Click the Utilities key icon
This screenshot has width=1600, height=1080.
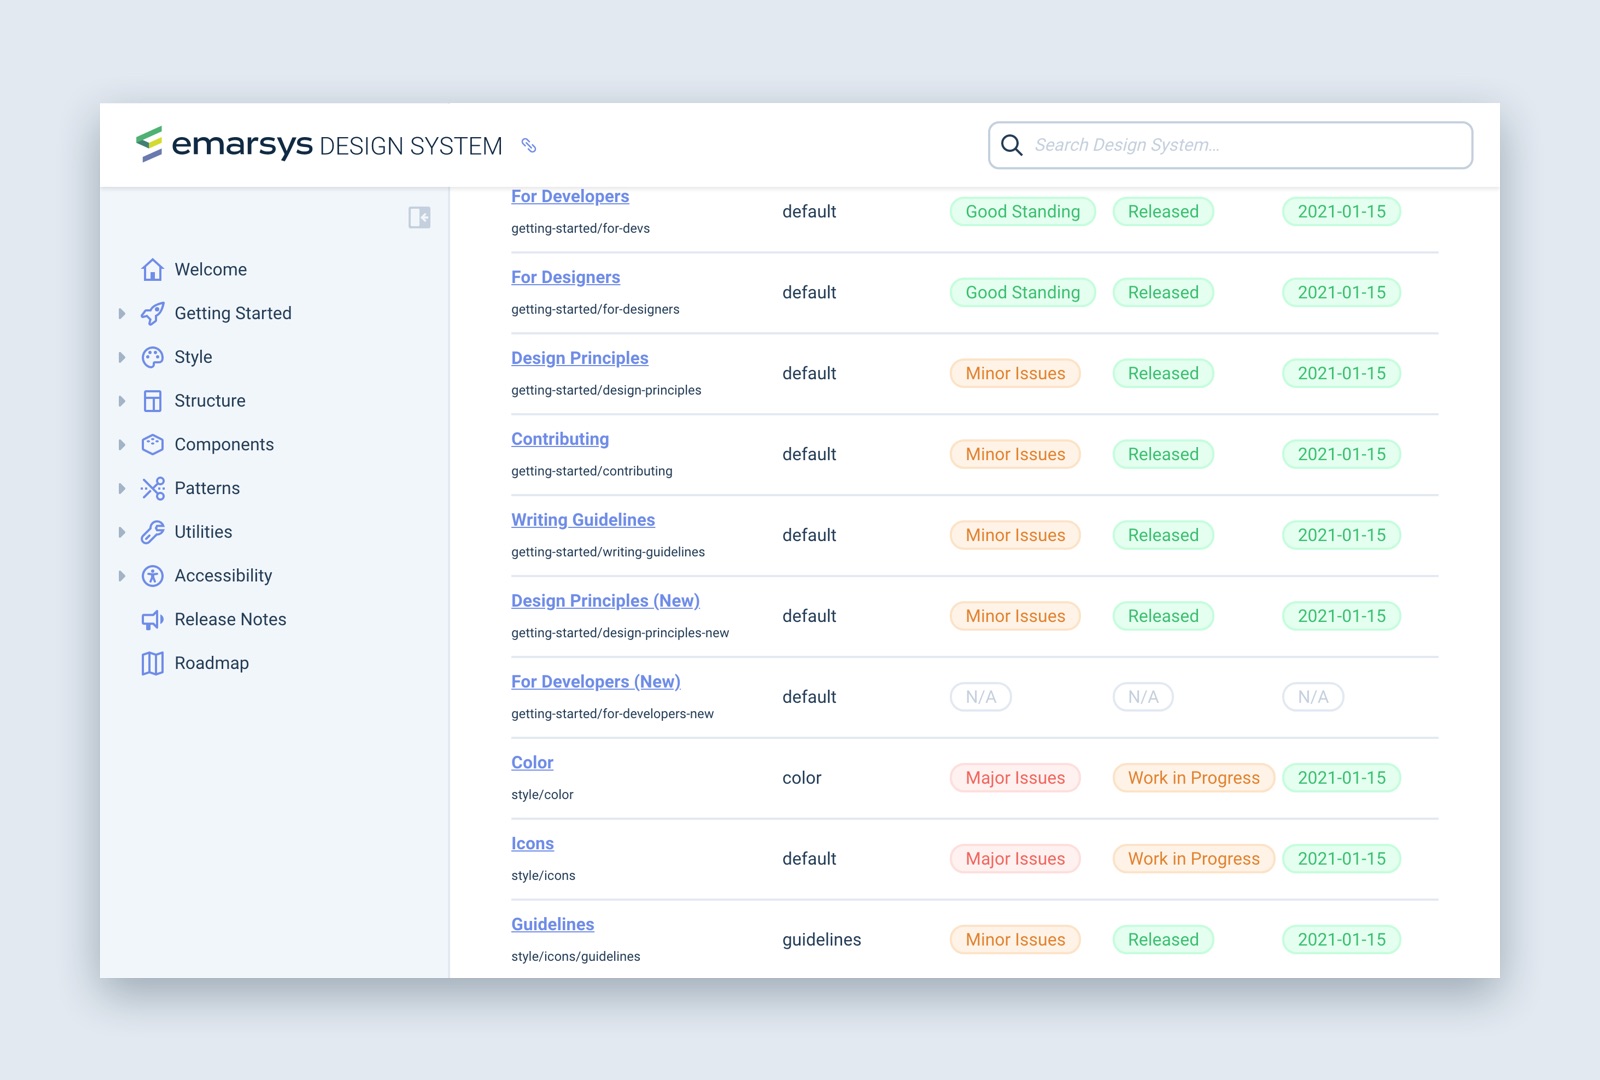152,531
